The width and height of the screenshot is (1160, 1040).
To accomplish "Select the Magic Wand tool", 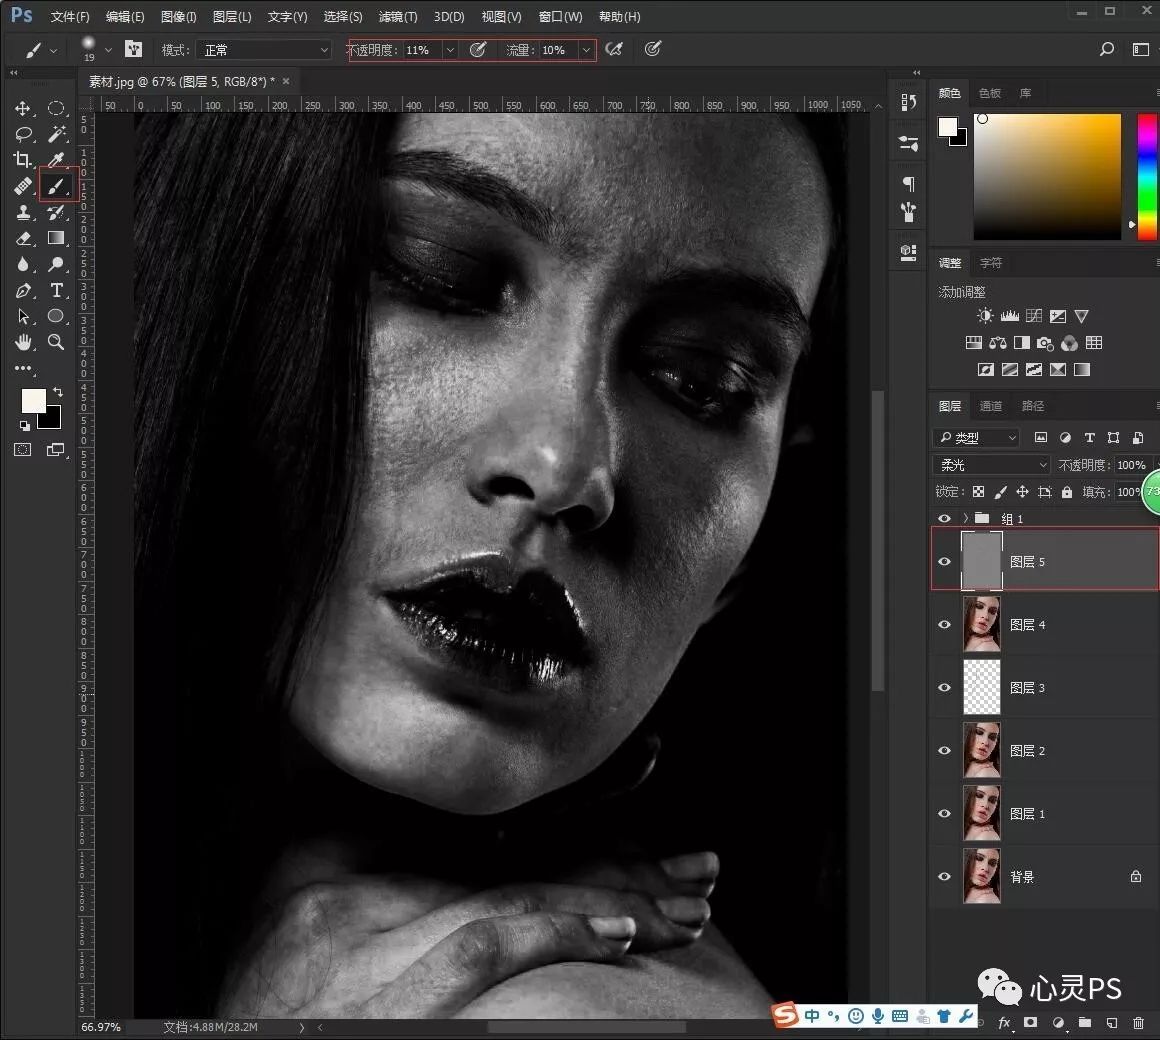I will 56,134.
